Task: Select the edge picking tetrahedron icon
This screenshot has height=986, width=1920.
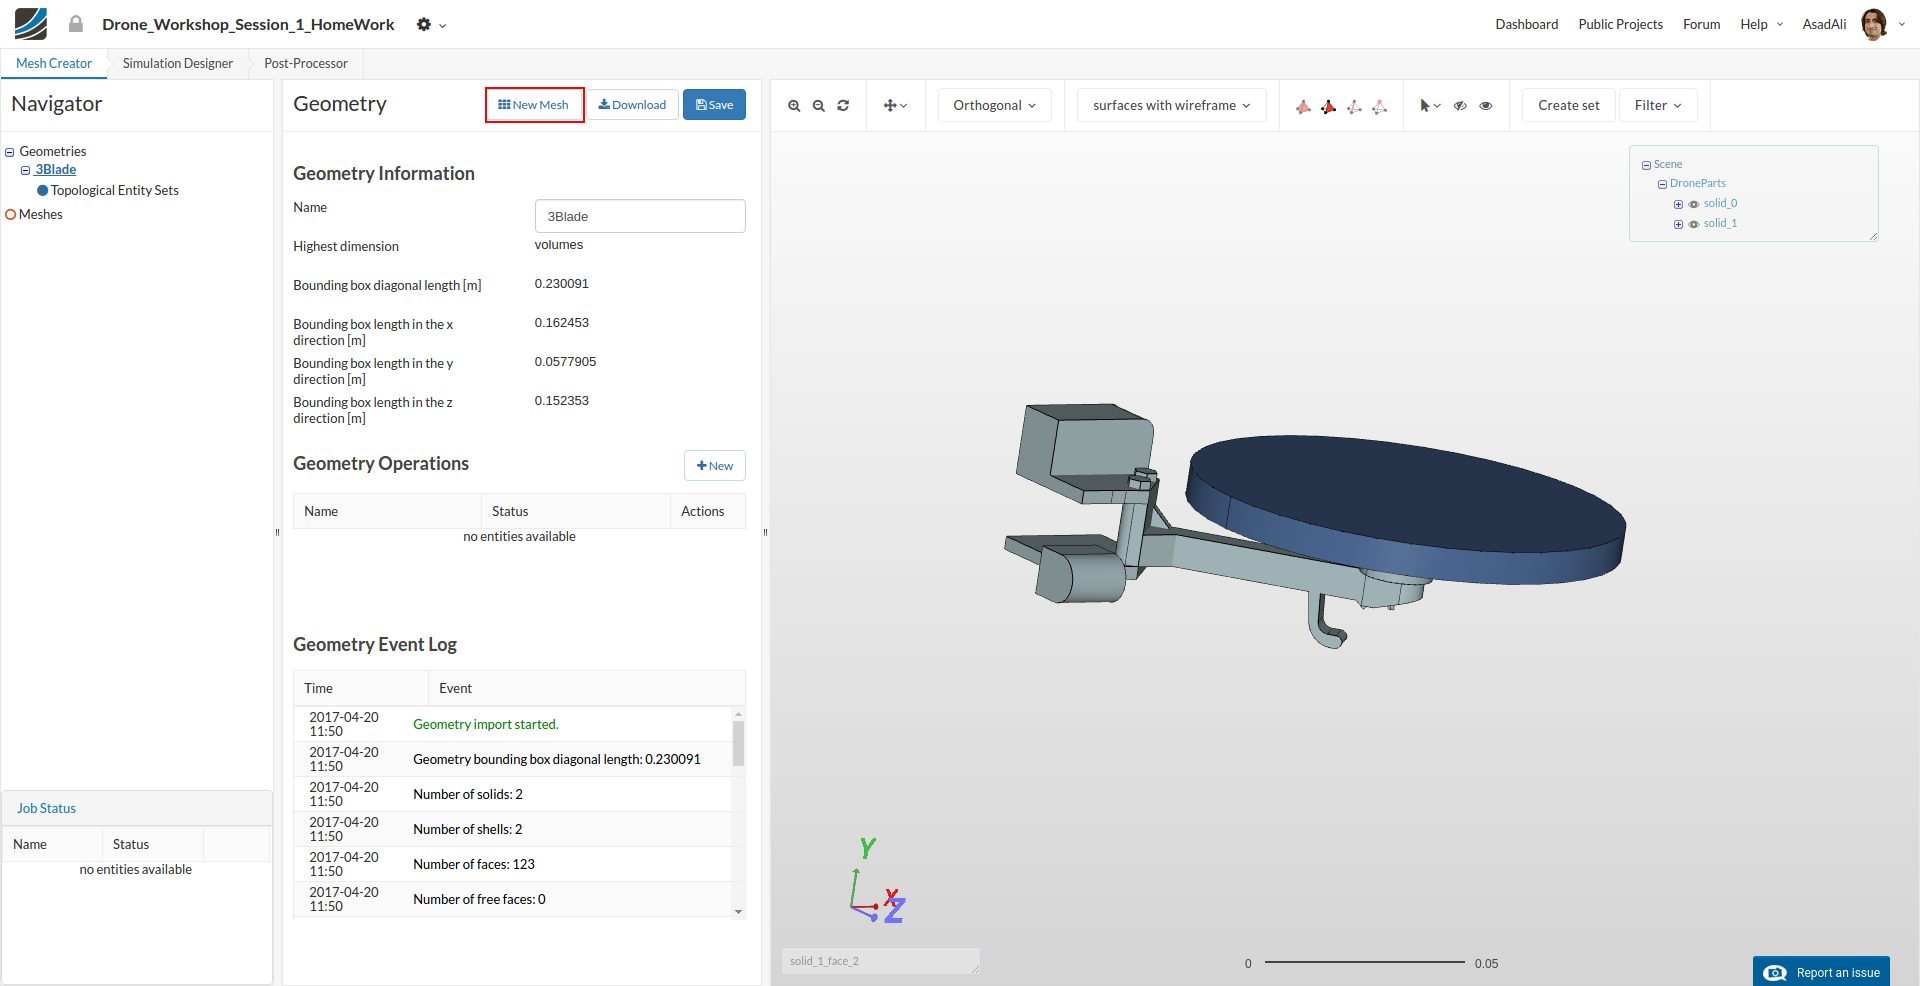Action: point(1354,106)
